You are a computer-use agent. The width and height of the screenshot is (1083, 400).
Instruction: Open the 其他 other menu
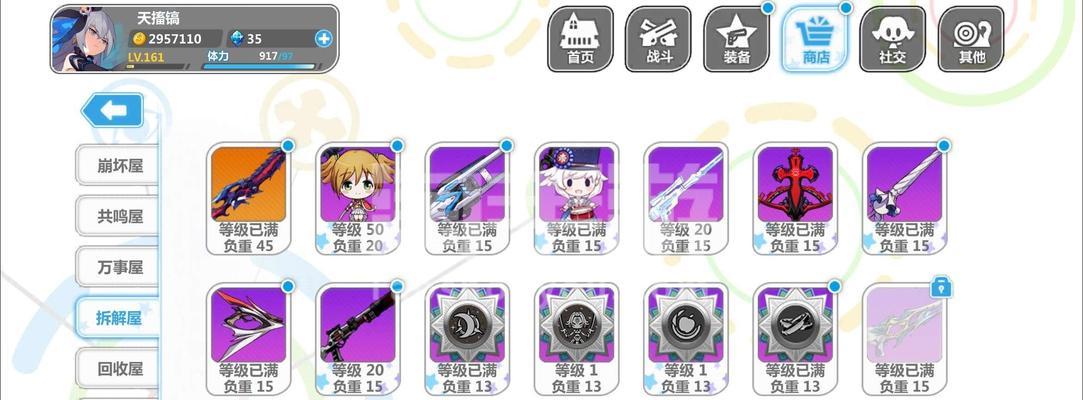click(971, 39)
